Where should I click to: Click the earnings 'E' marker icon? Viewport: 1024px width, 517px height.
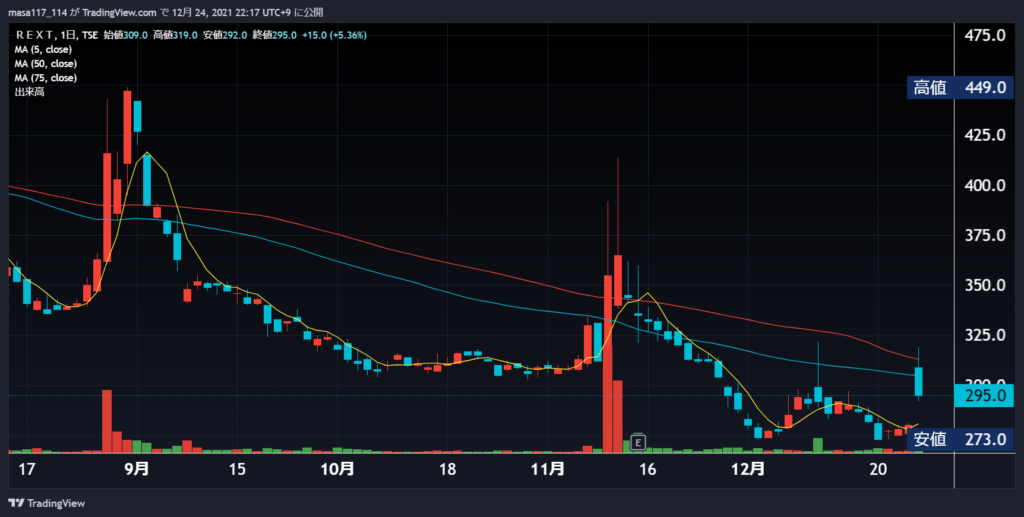pyautogui.click(x=638, y=442)
